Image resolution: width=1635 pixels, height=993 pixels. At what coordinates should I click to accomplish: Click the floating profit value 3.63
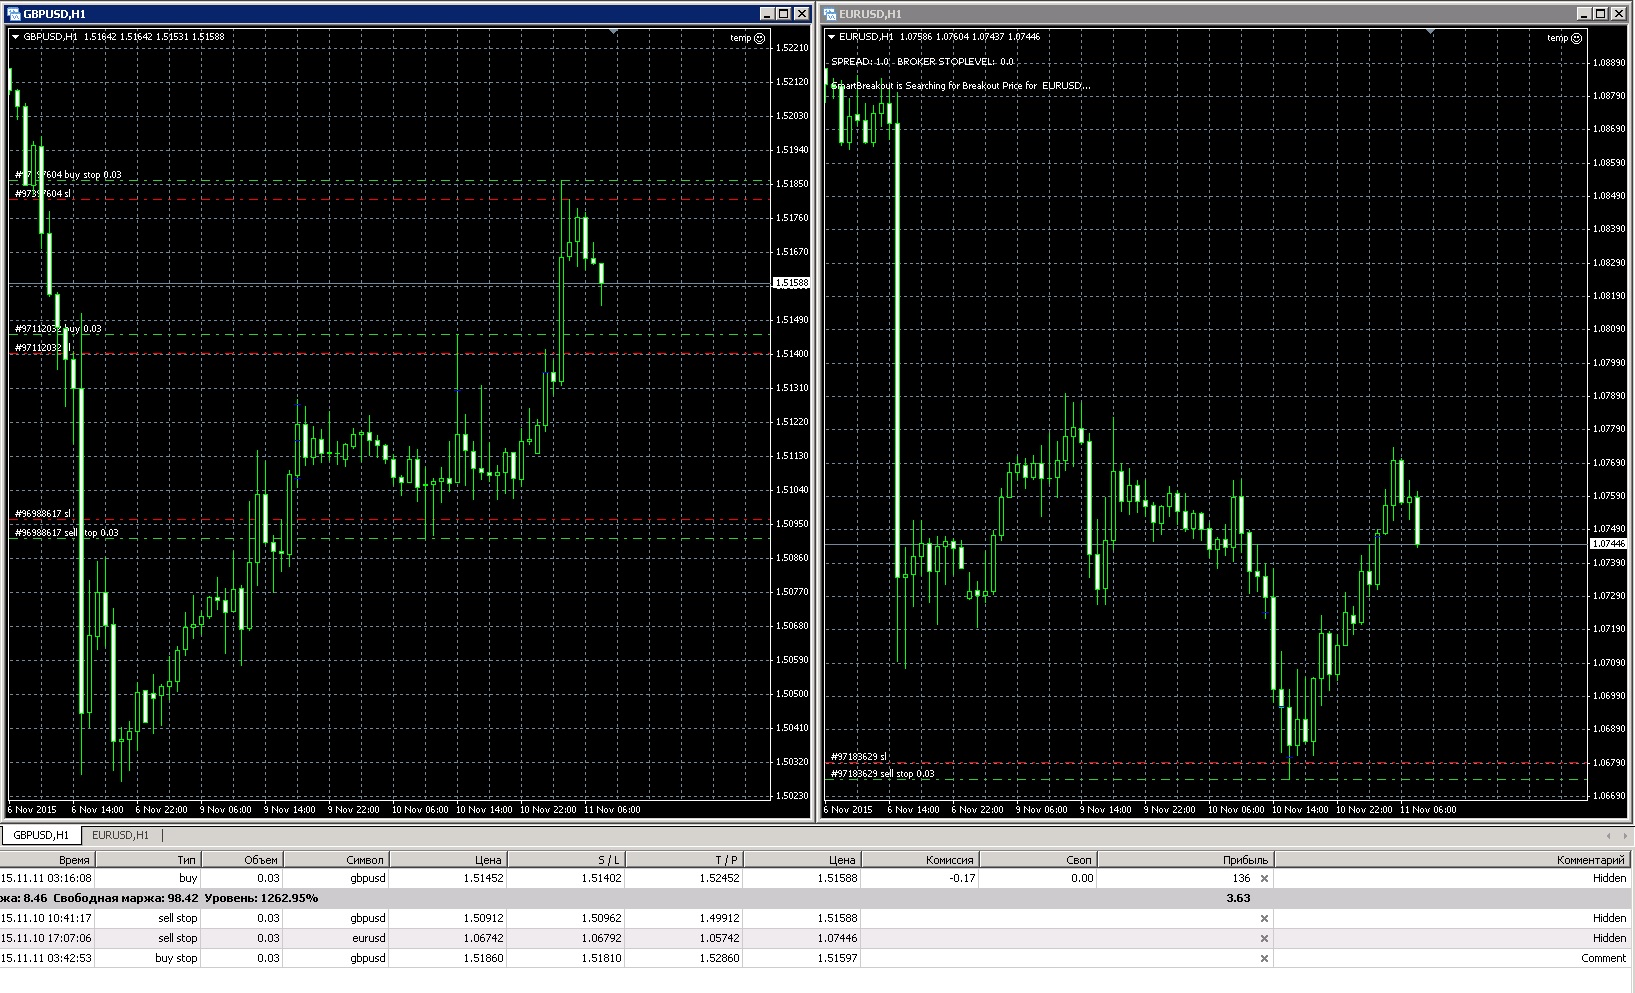tap(1238, 898)
